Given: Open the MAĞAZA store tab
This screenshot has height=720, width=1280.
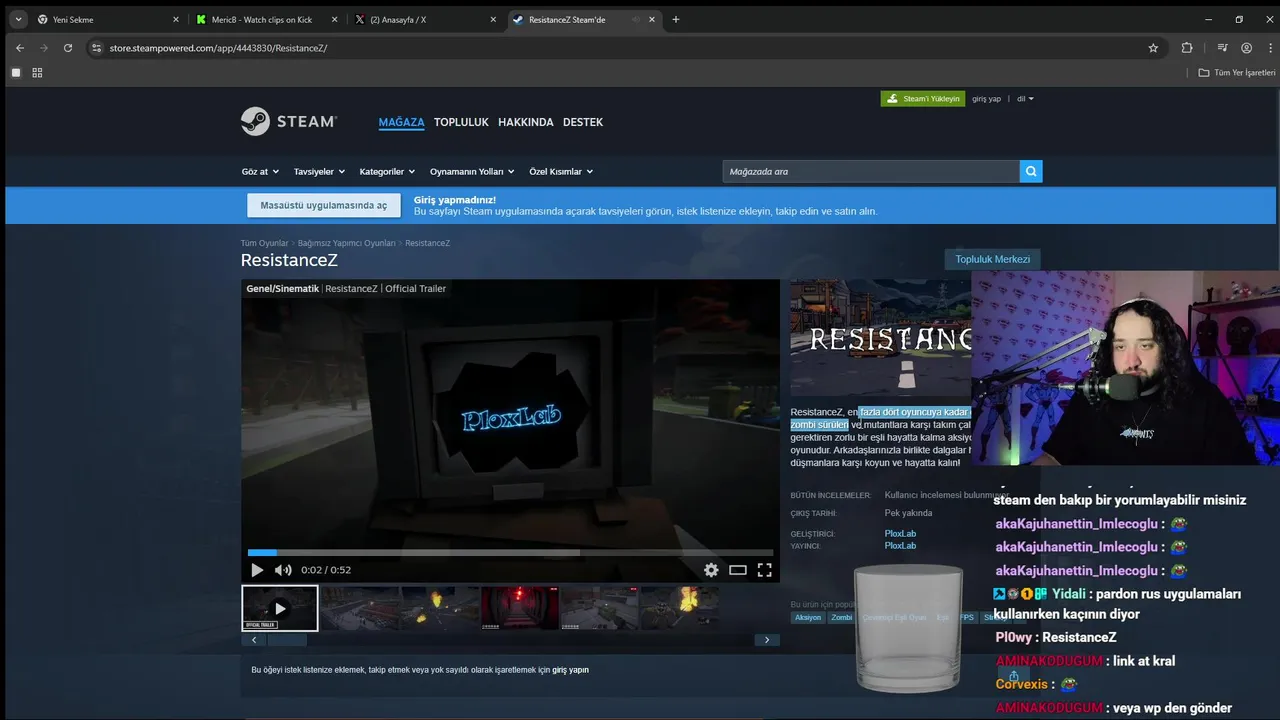Looking at the screenshot, I should click(x=401, y=122).
